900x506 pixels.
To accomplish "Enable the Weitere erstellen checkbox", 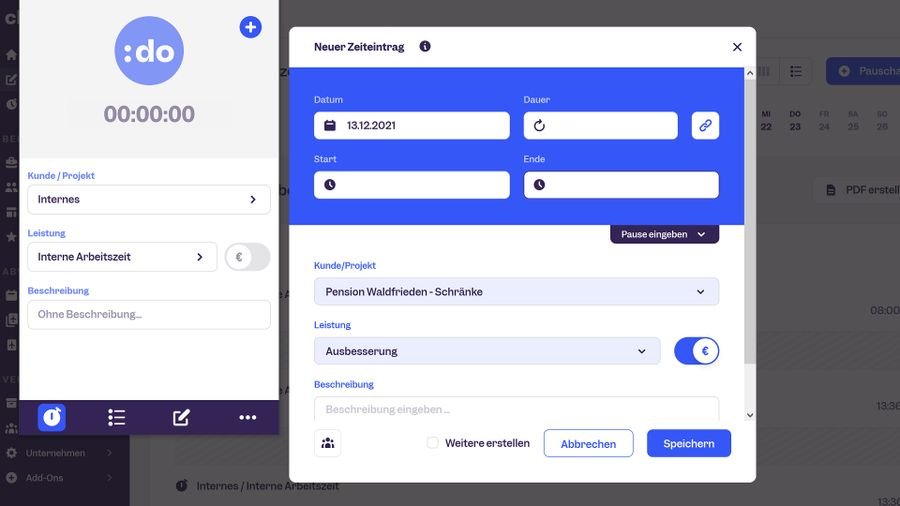I will tap(433, 443).
